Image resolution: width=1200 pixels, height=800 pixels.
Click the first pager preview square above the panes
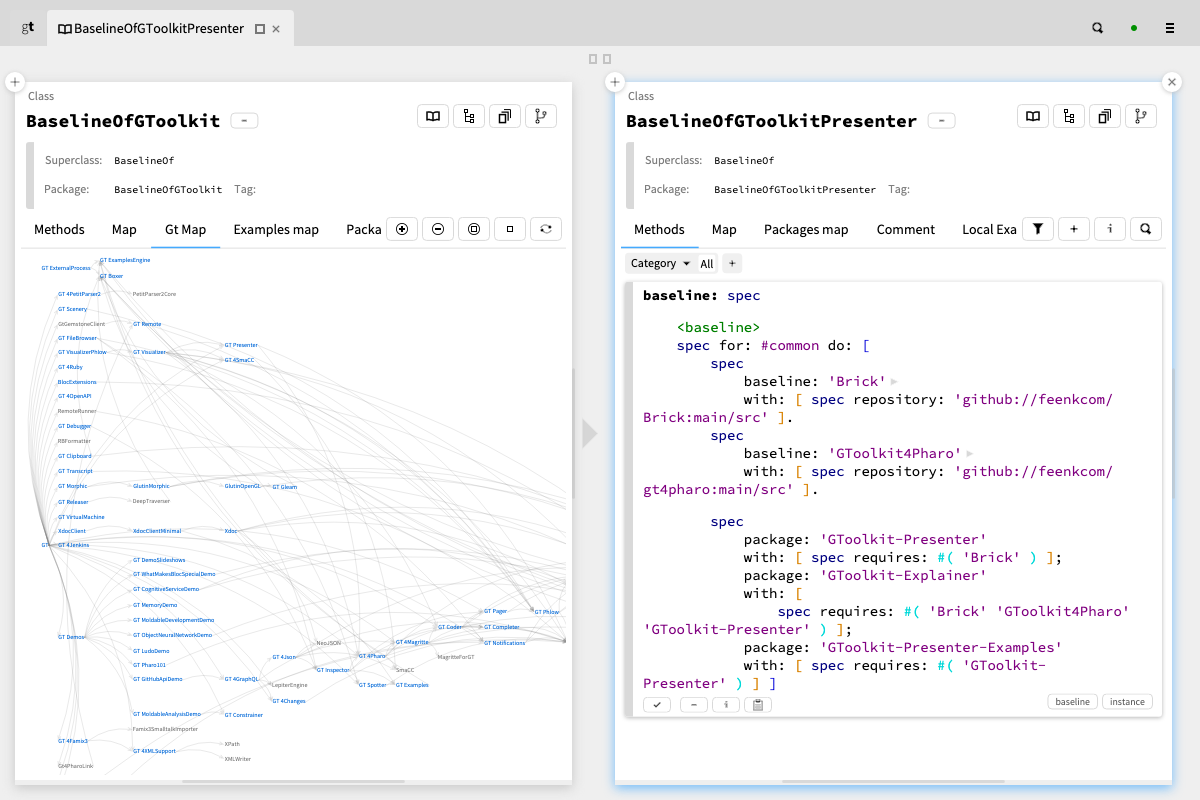pyautogui.click(x=593, y=59)
